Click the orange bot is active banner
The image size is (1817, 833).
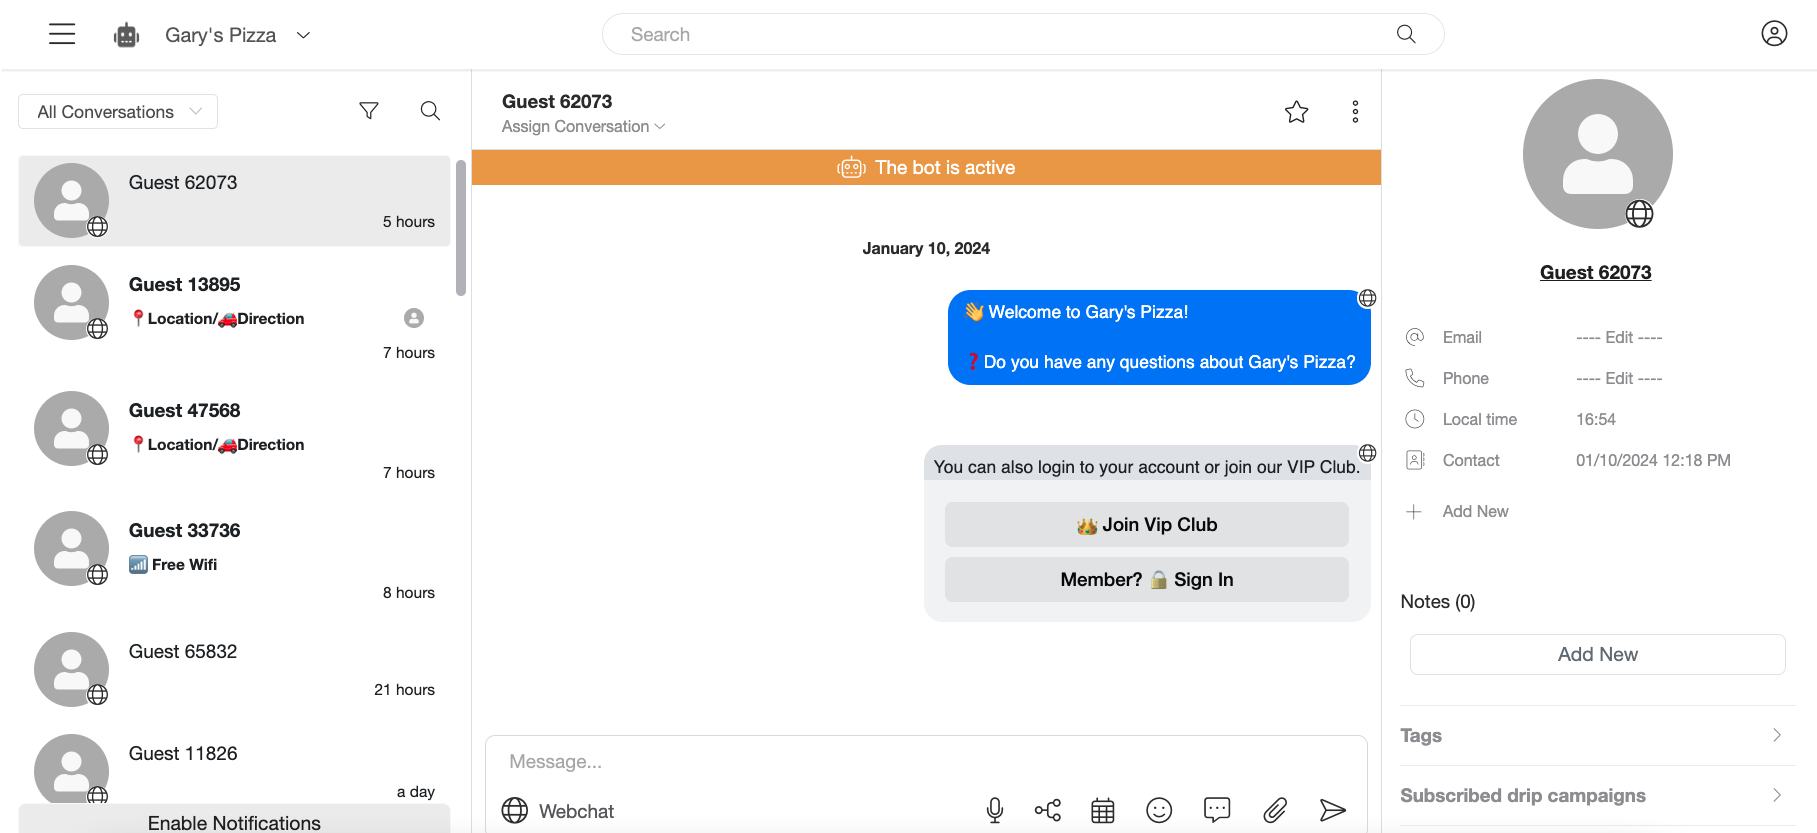point(926,167)
